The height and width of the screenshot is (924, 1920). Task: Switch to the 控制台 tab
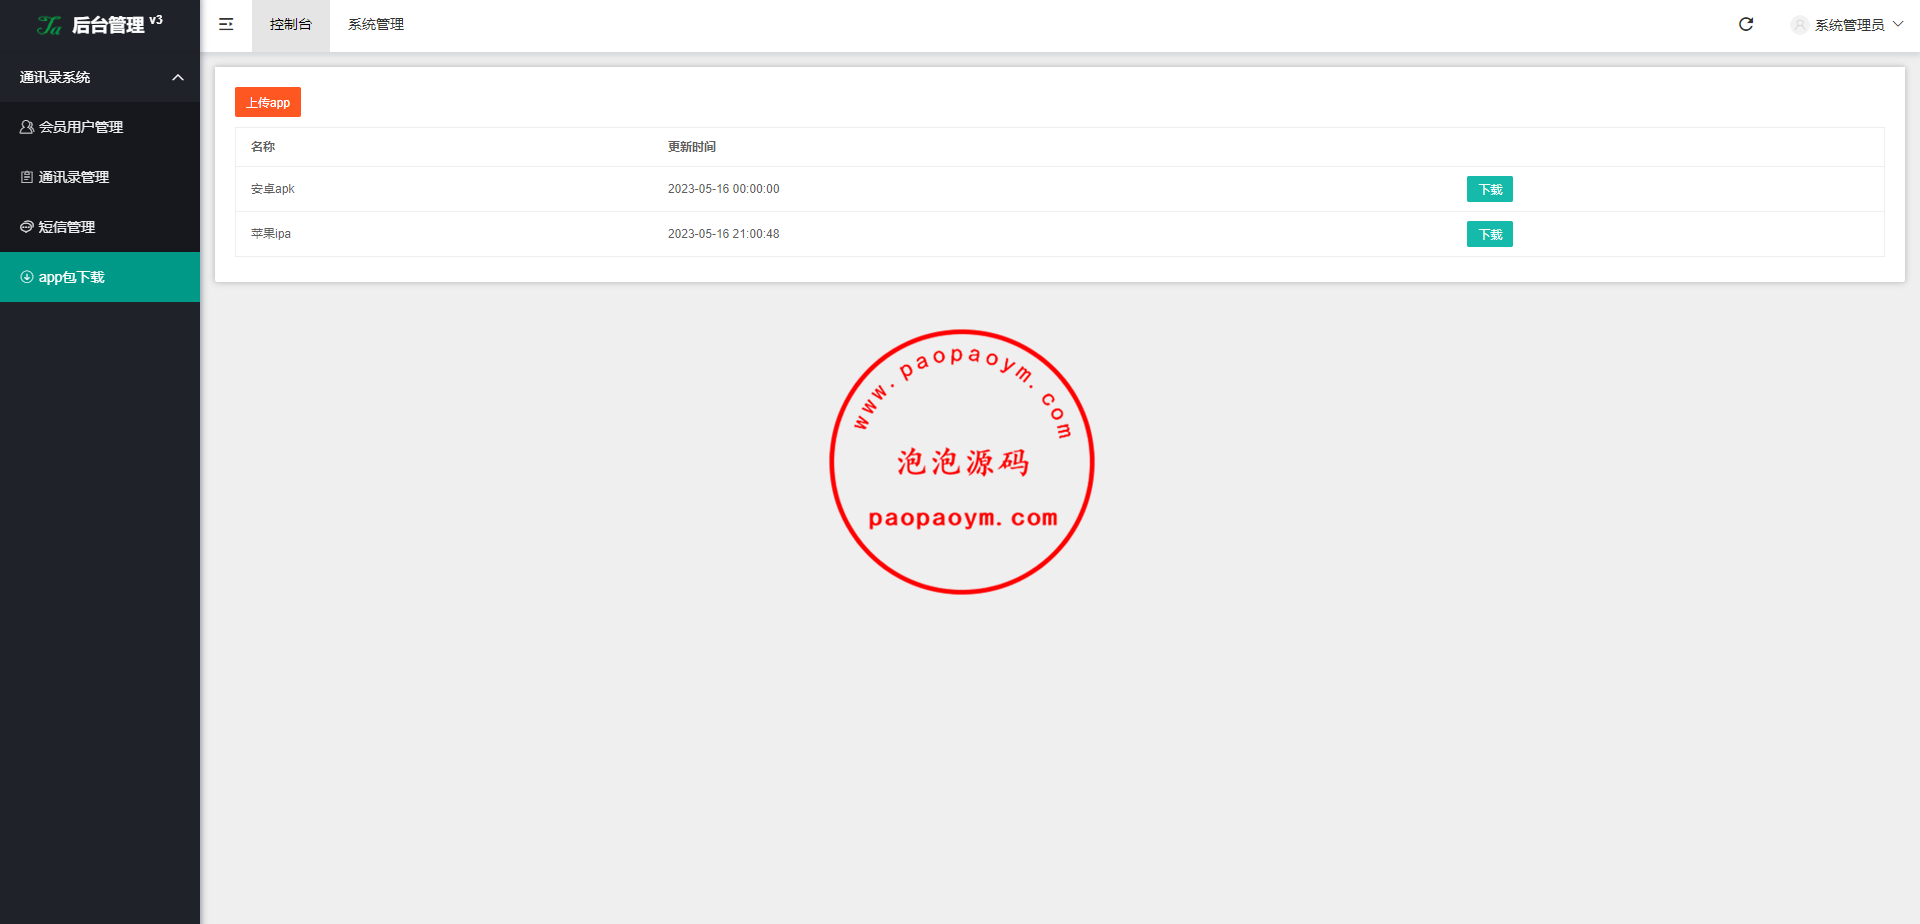coord(291,25)
